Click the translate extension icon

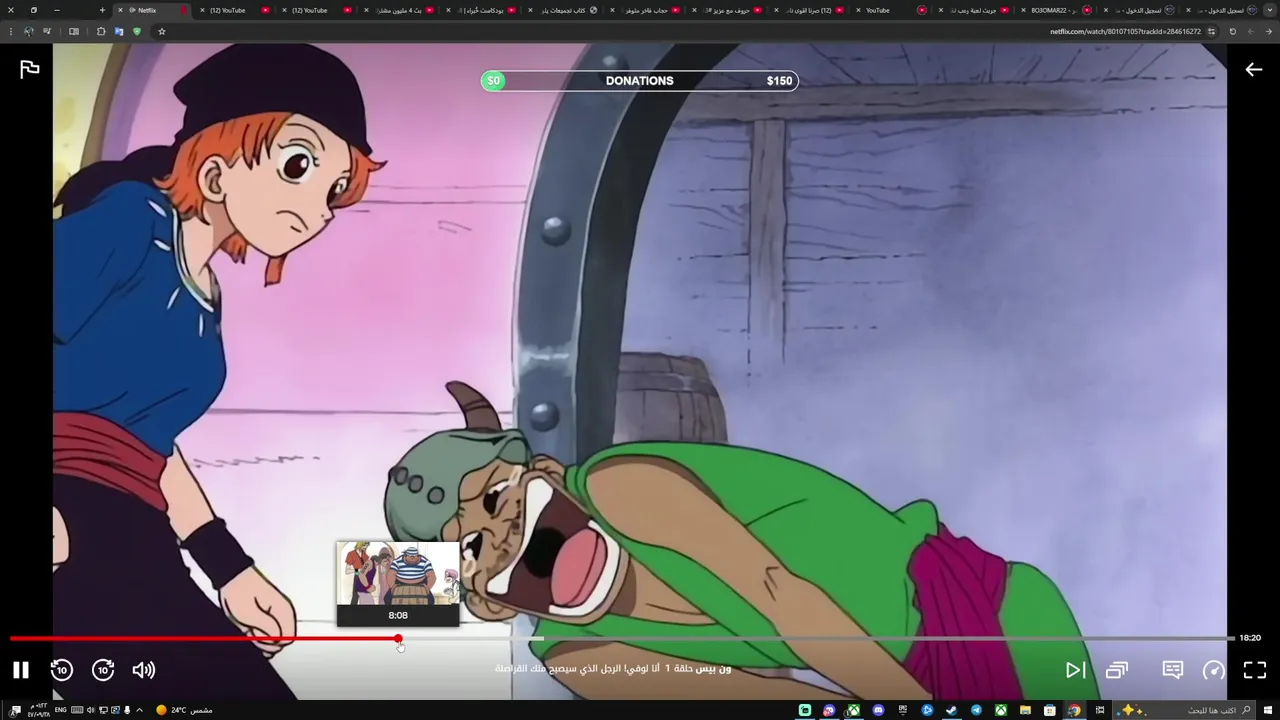[x=119, y=31]
